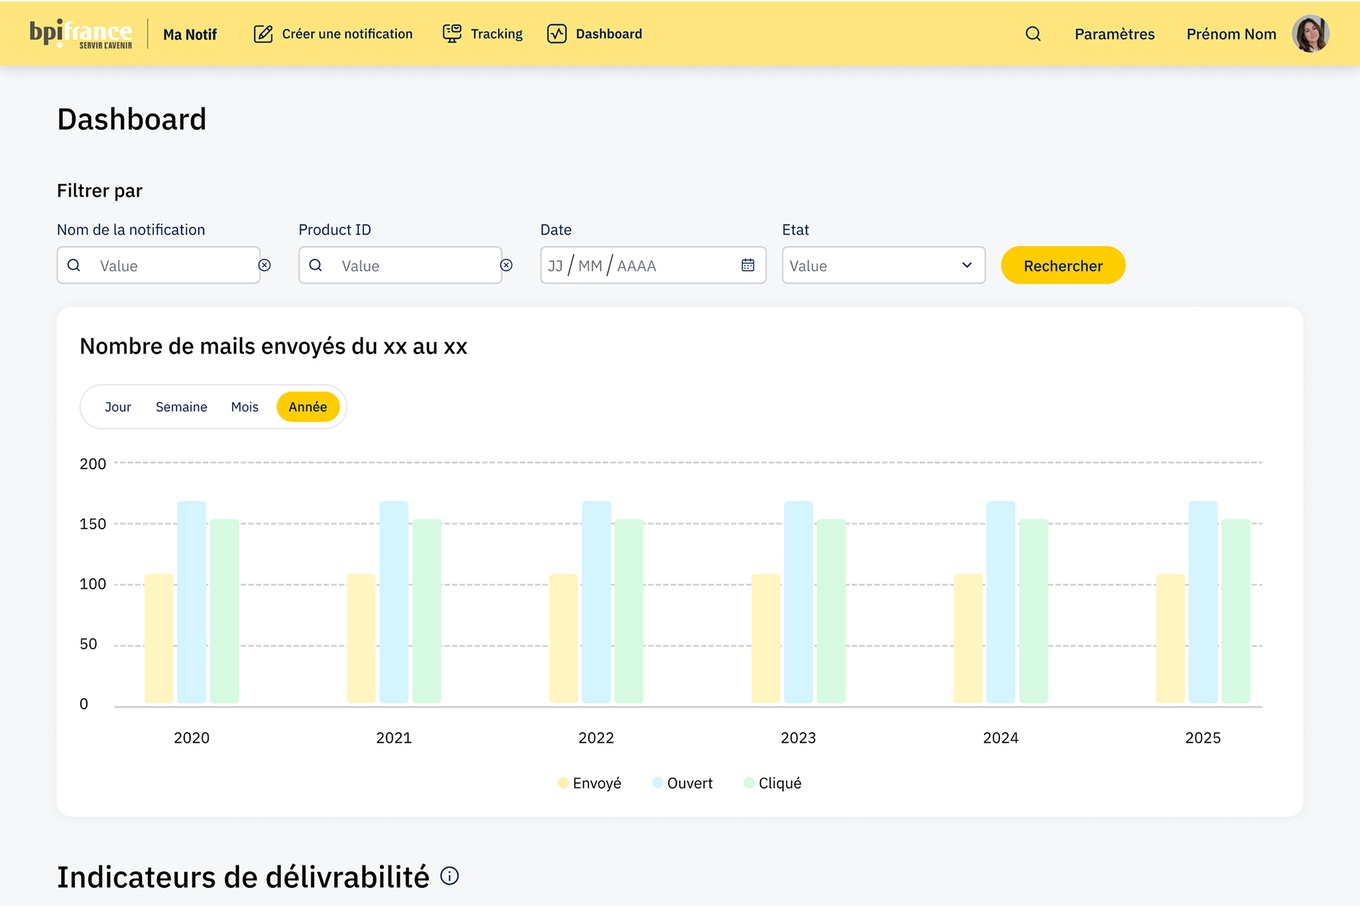Click the 2021 axis label

coord(394,738)
